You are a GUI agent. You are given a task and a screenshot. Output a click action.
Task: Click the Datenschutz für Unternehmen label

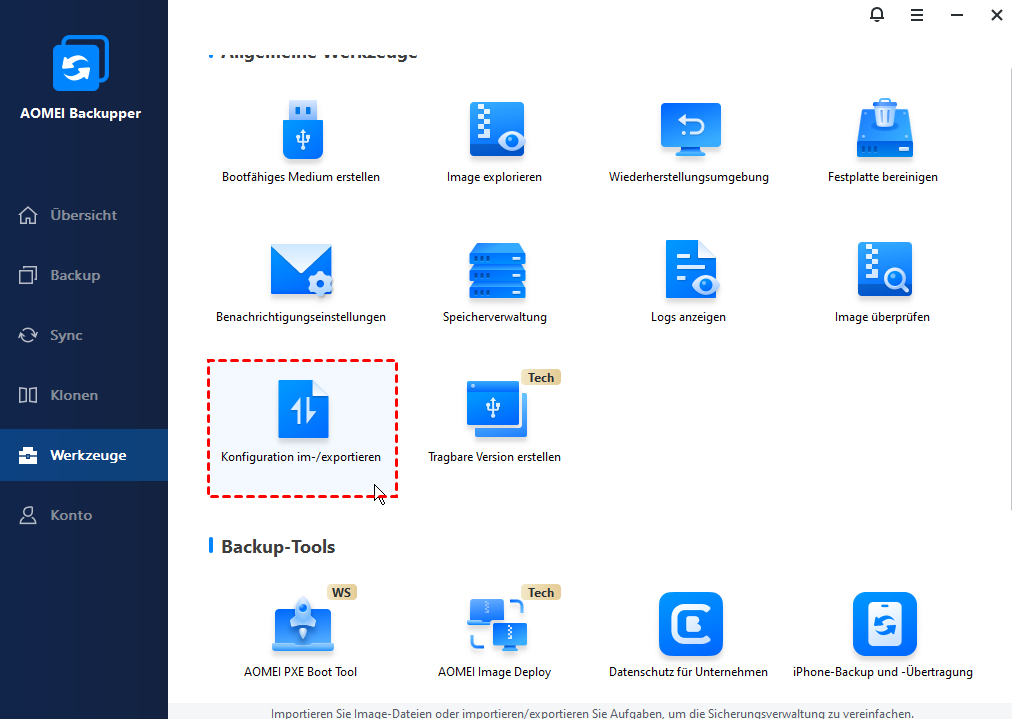tap(689, 672)
